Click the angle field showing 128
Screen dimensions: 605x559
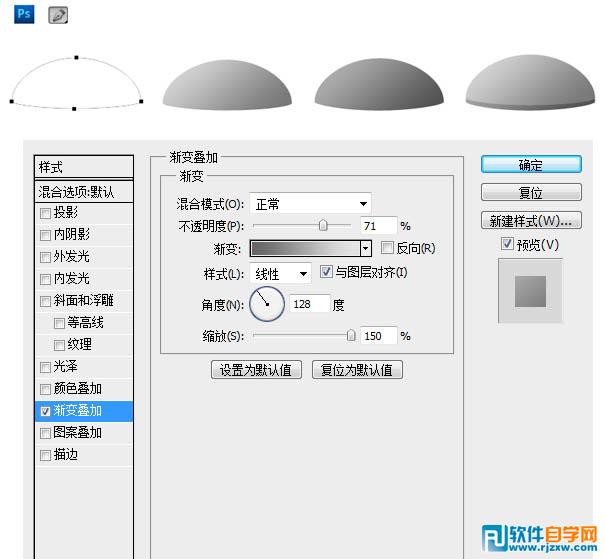[x=310, y=304]
